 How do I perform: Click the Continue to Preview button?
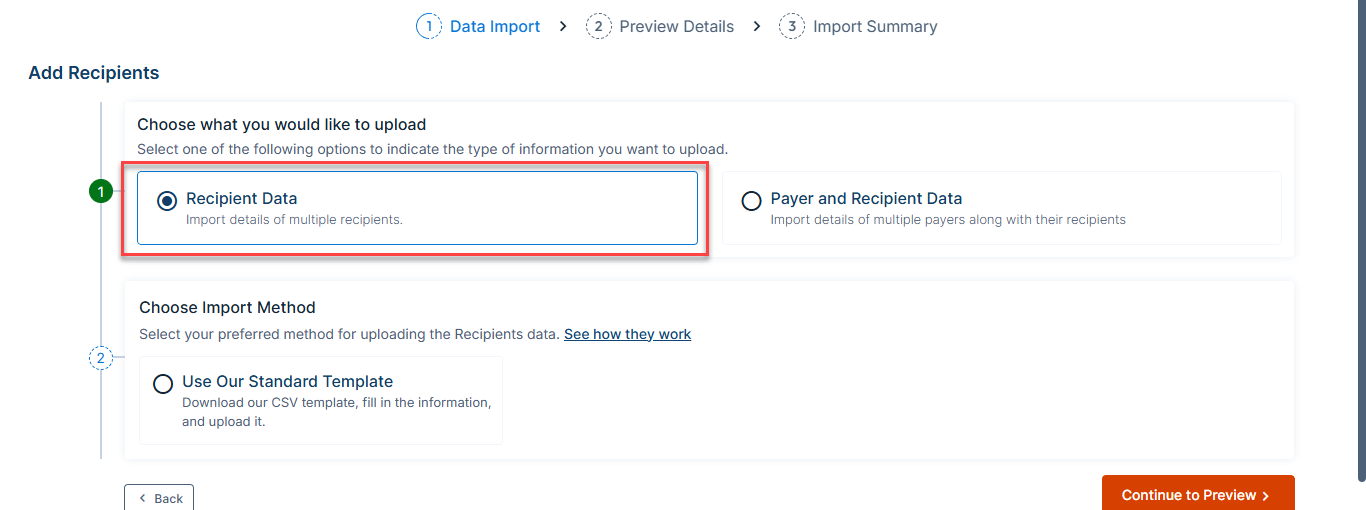pyautogui.click(x=1198, y=494)
